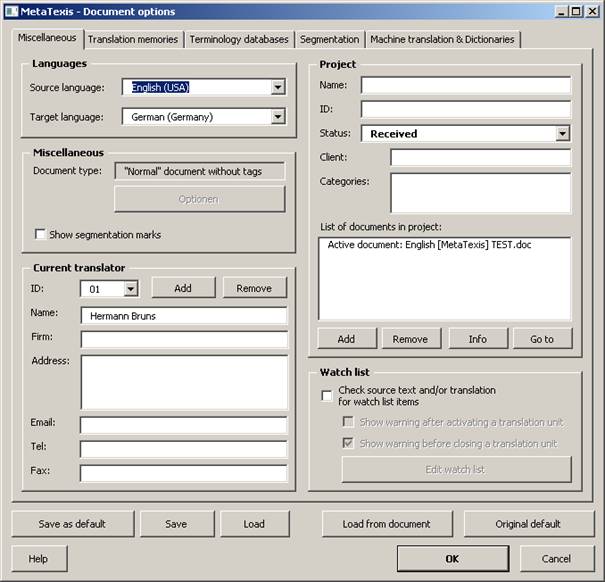Expand the Target language dropdown
The width and height of the screenshot is (605, 582).
point(278,117)
